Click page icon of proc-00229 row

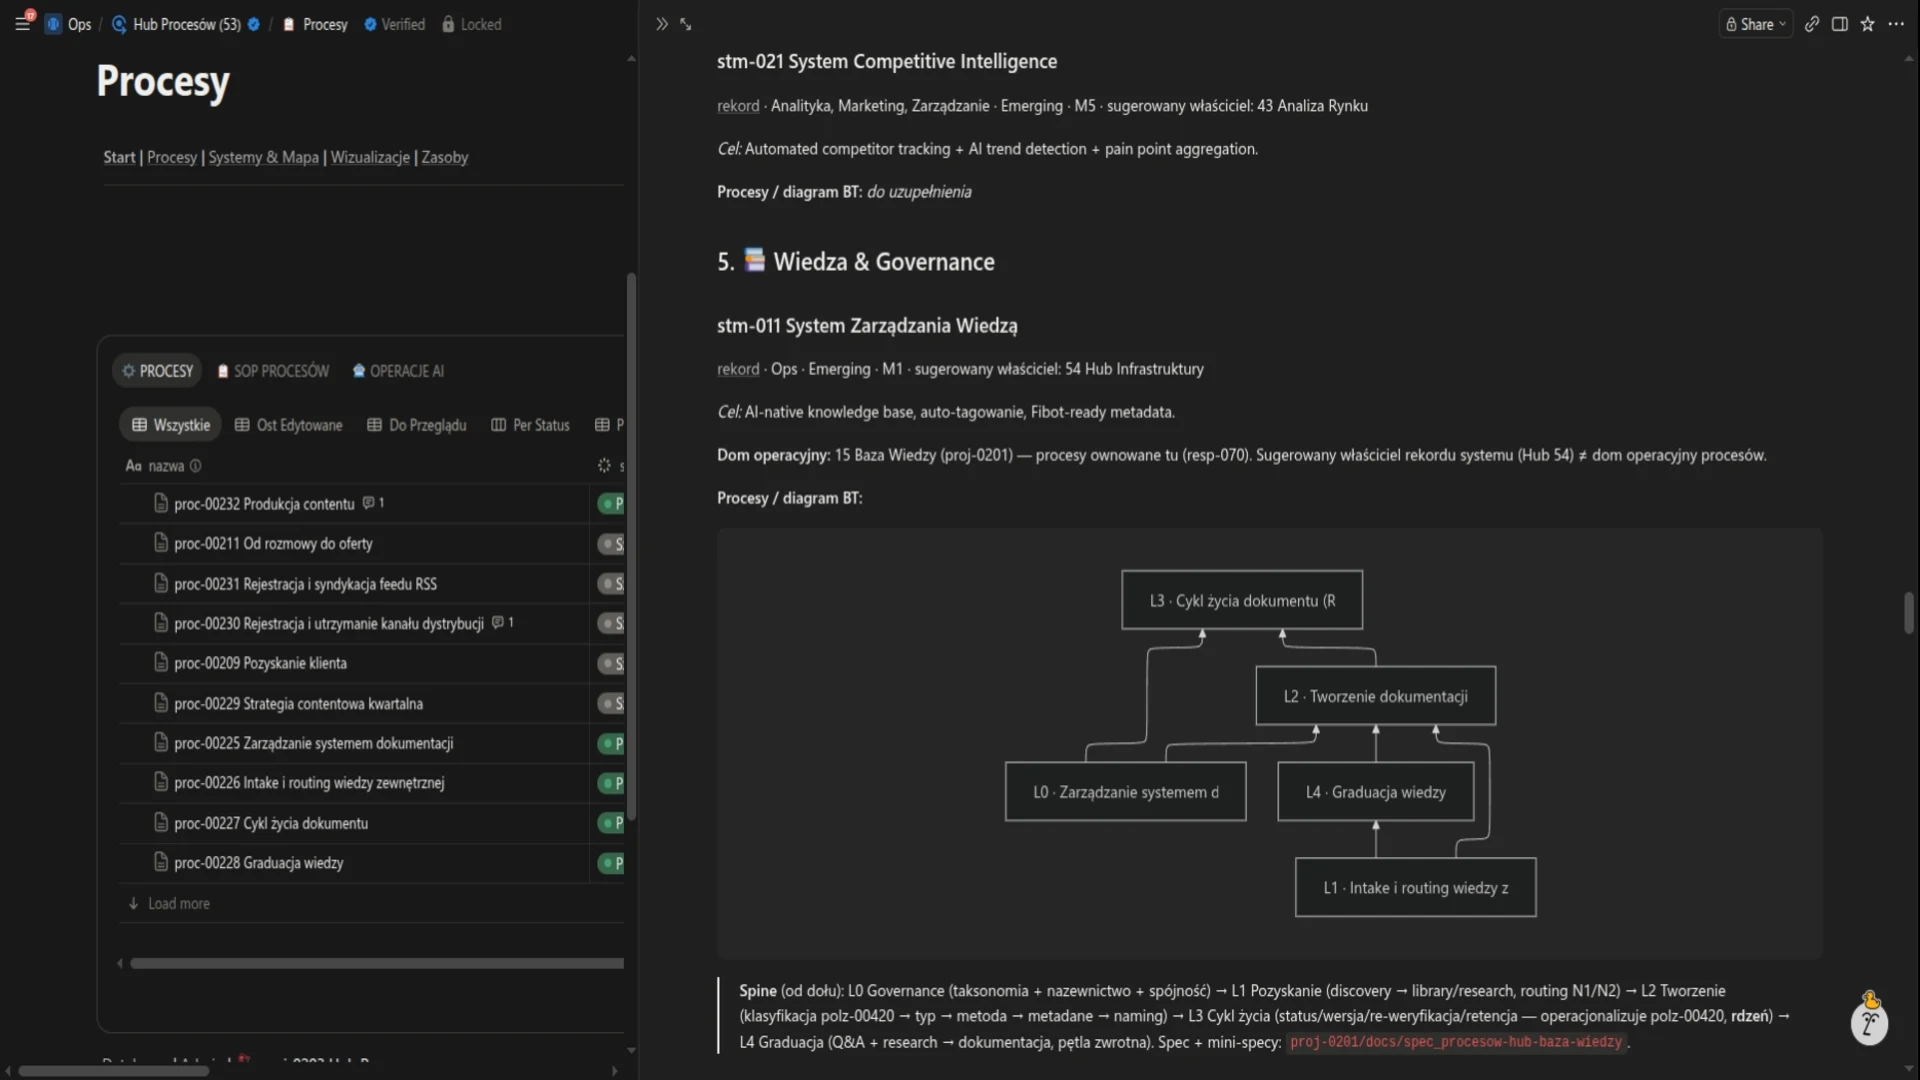pos(161,703)
